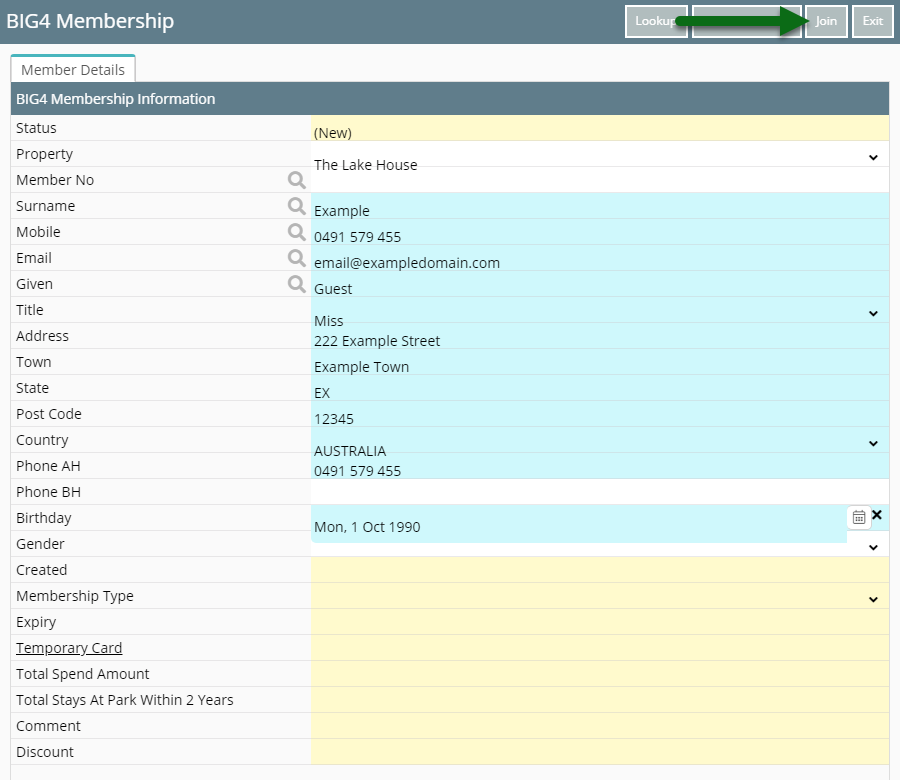The width and height of the screenshot is (900, 780).
Task: Click the Email field with email@exampledomain.com
Action: [x=600, y=258]
